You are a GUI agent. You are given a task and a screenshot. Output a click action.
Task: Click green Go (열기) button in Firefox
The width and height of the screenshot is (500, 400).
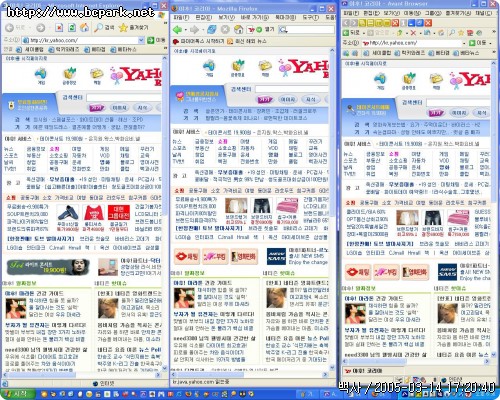pos(265,30)
